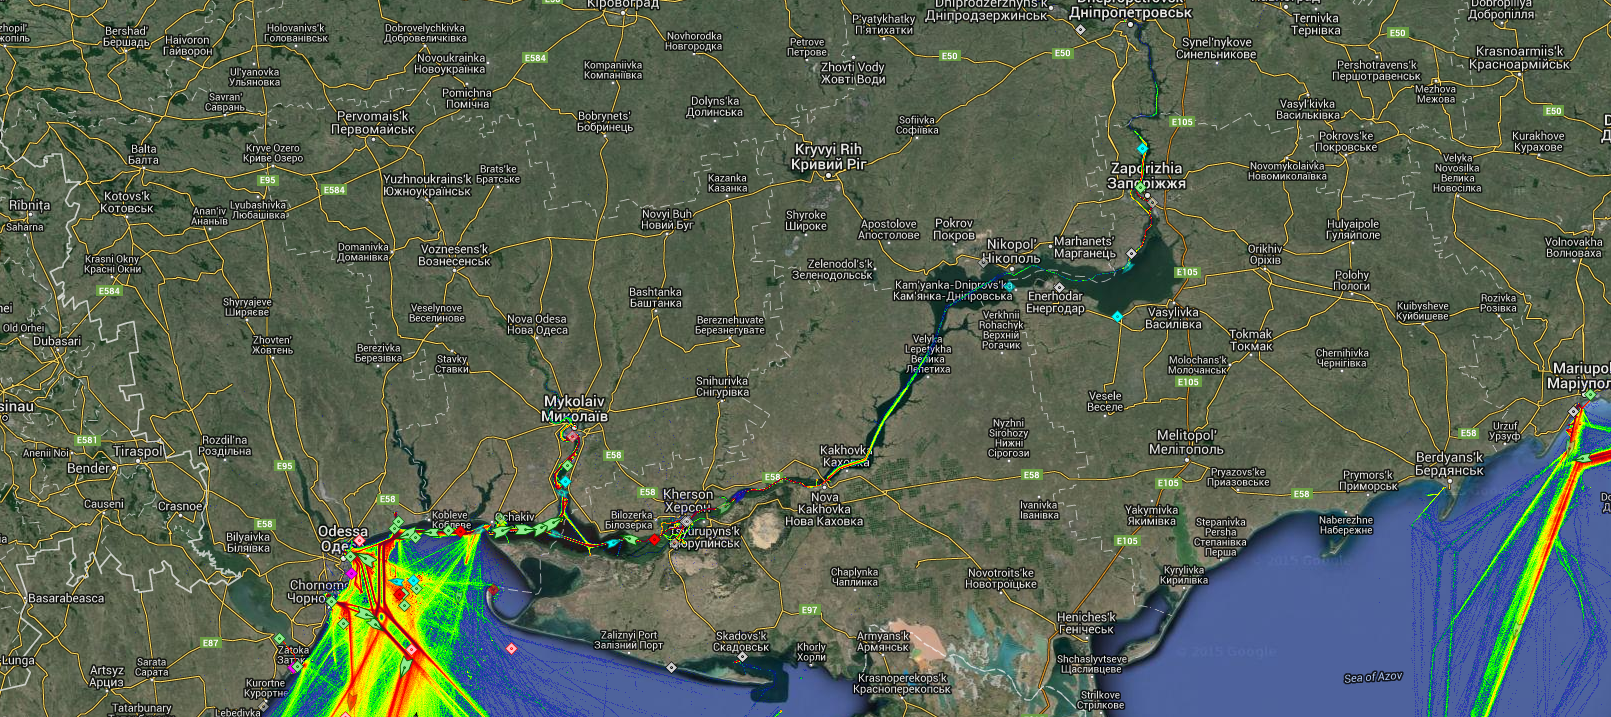Click the isolated pink diamond marker in open sea
This screenshot has height=717, width=1611.
coord(511,649)
